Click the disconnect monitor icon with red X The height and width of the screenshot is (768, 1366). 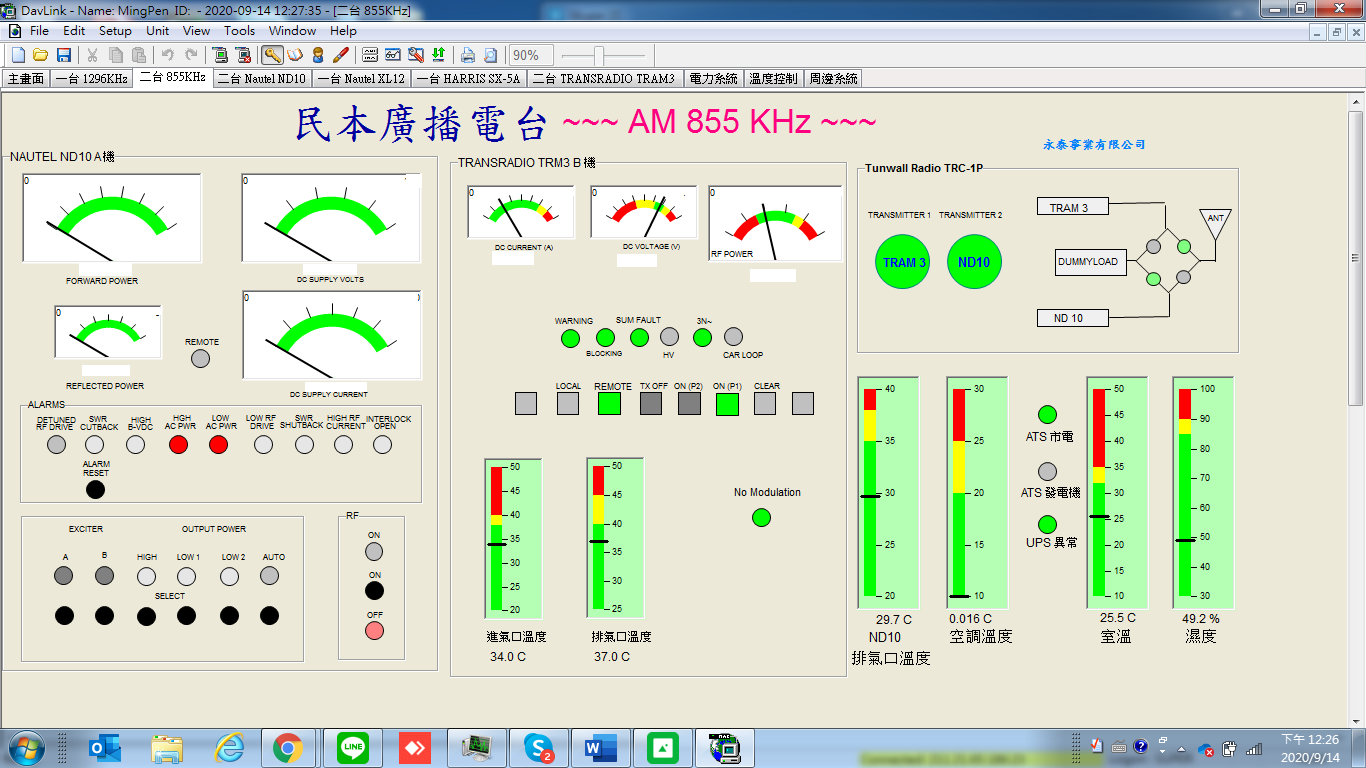(243, 55)
